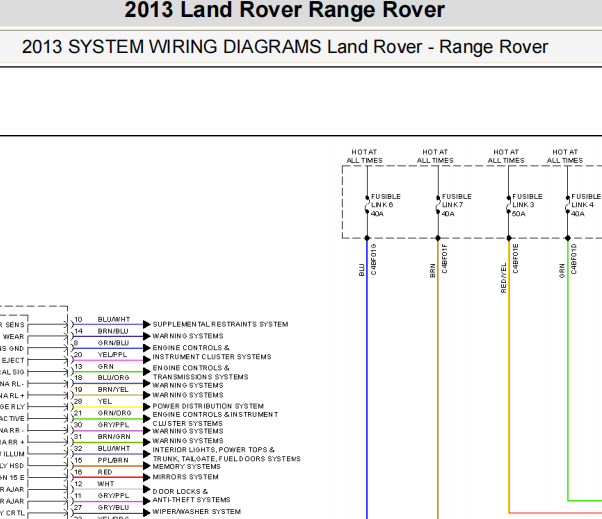Click the arrowhead pointing to Mirrors System
Screen dimensions: 602x519
(147, 478)
